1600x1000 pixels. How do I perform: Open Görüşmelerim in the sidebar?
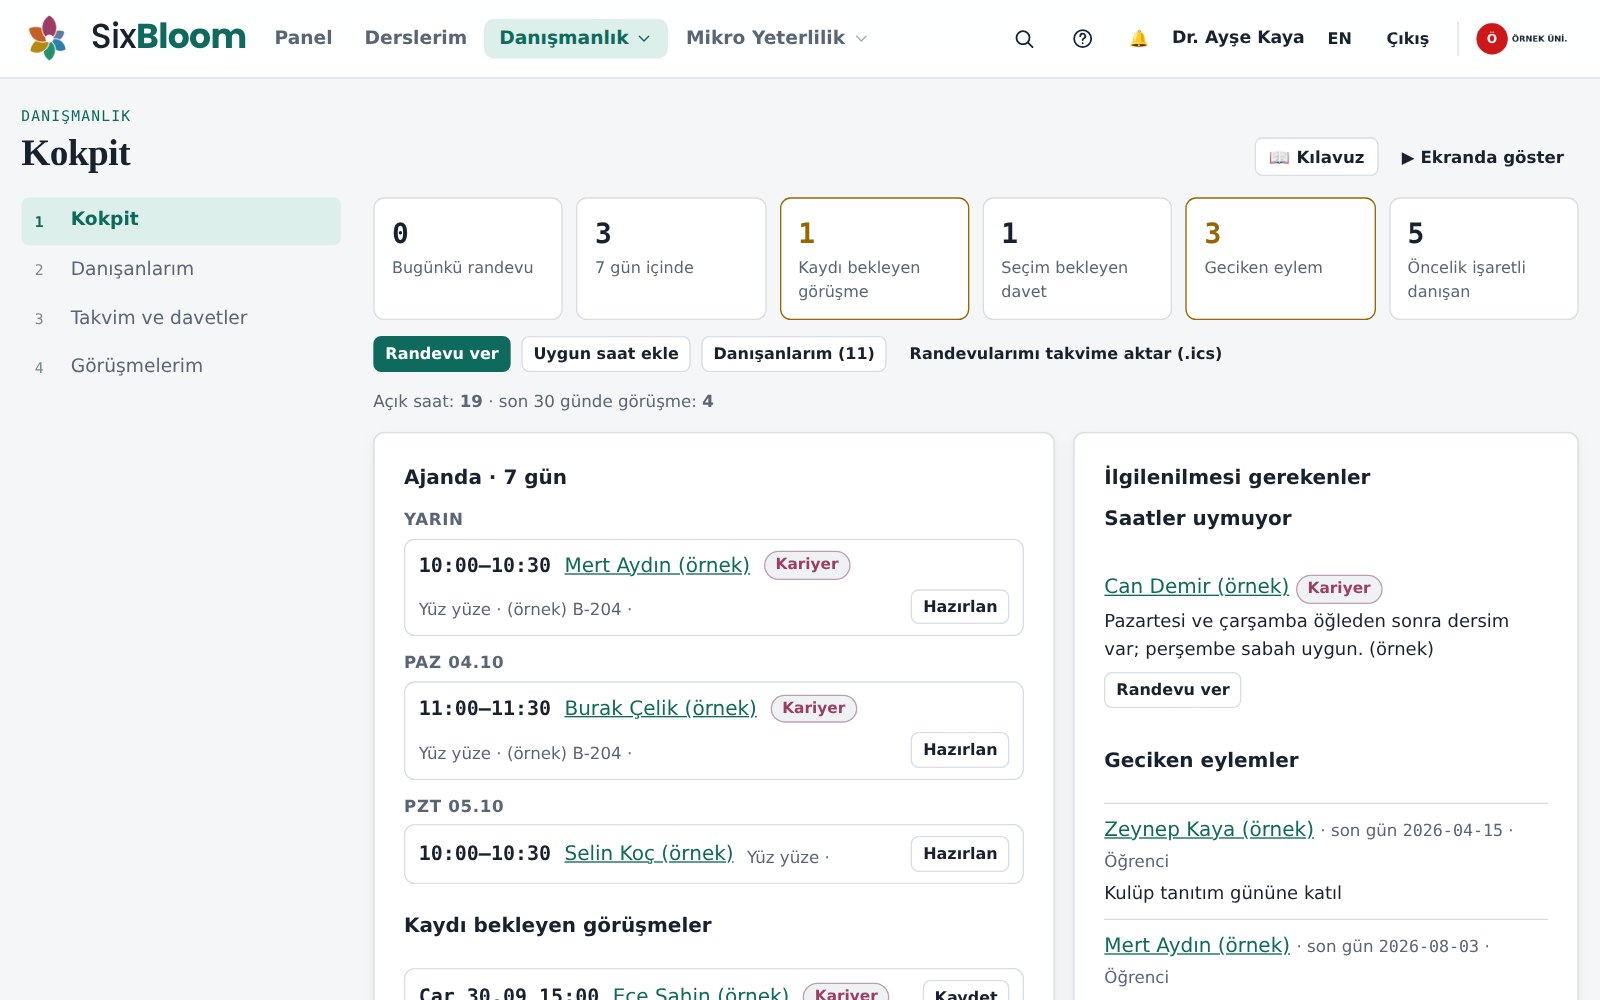(181, 366)
